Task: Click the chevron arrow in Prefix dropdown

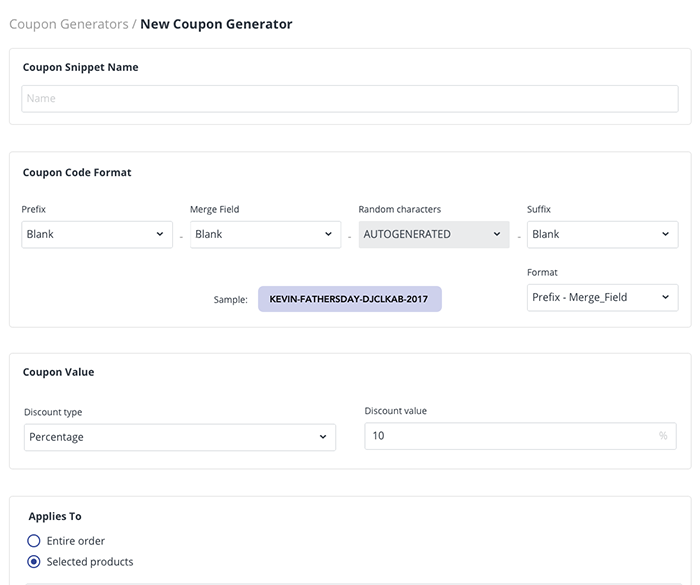Action: (x=160, y=235)
